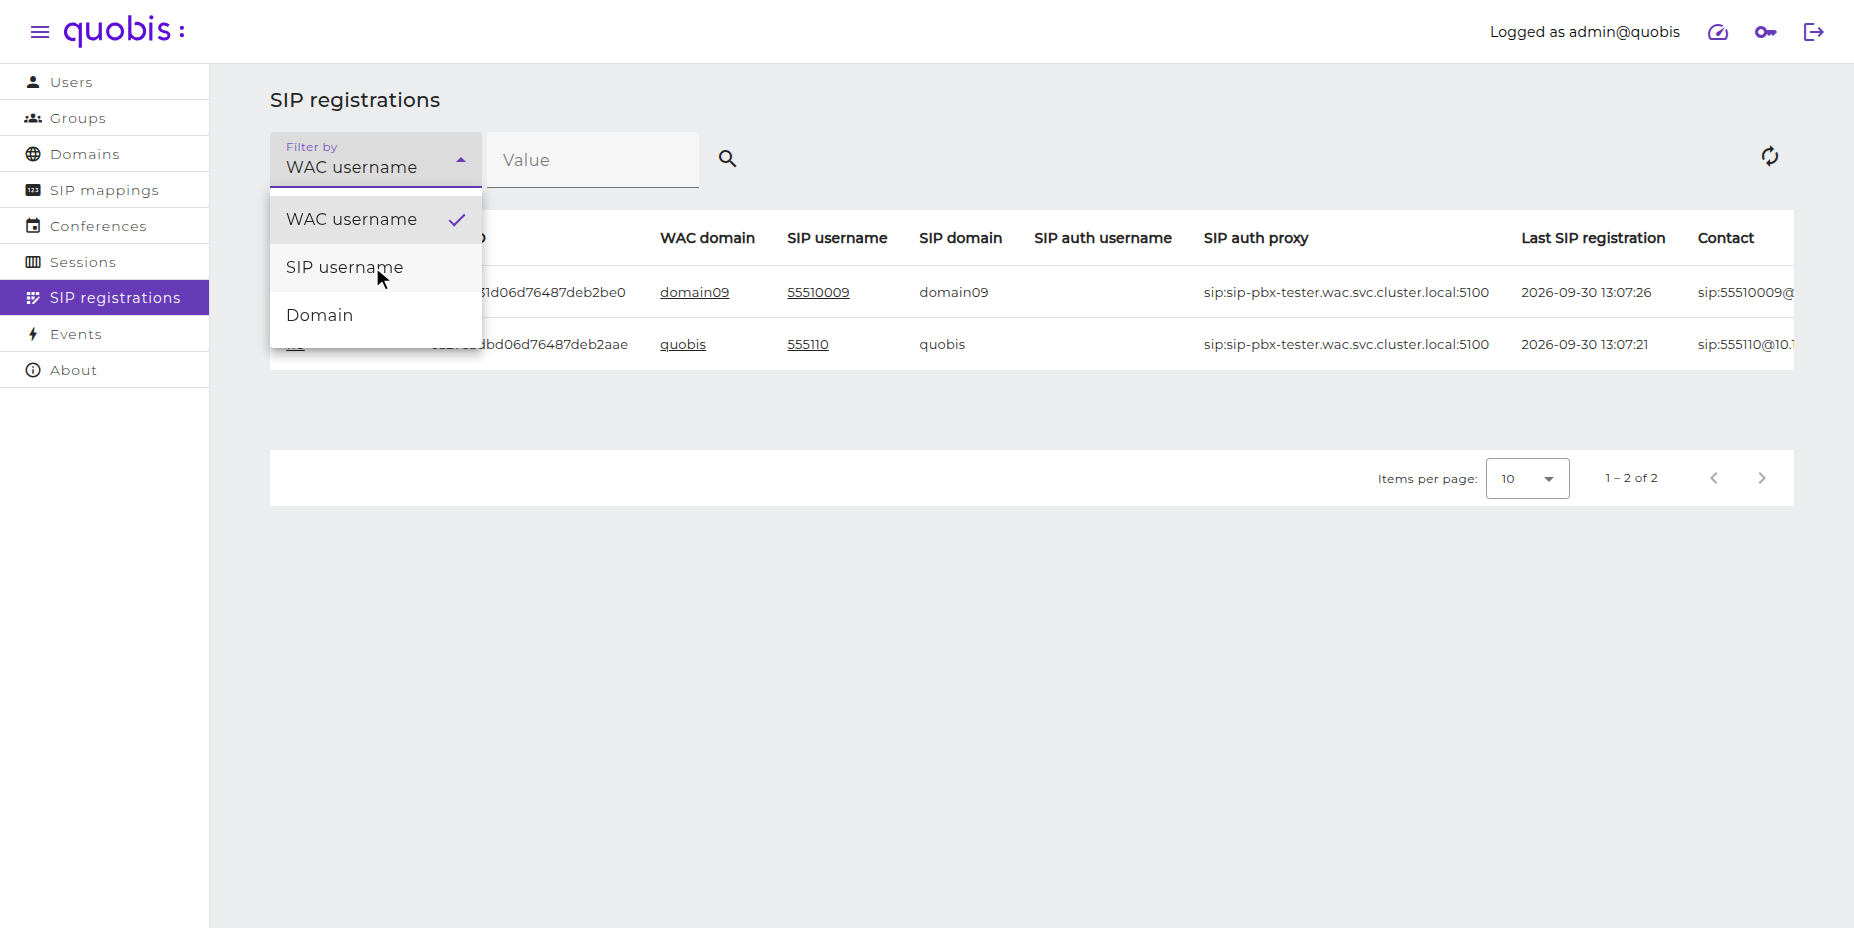1854x928 pixels.
Task: Click the Contact column header
Action: point(1726,238)
